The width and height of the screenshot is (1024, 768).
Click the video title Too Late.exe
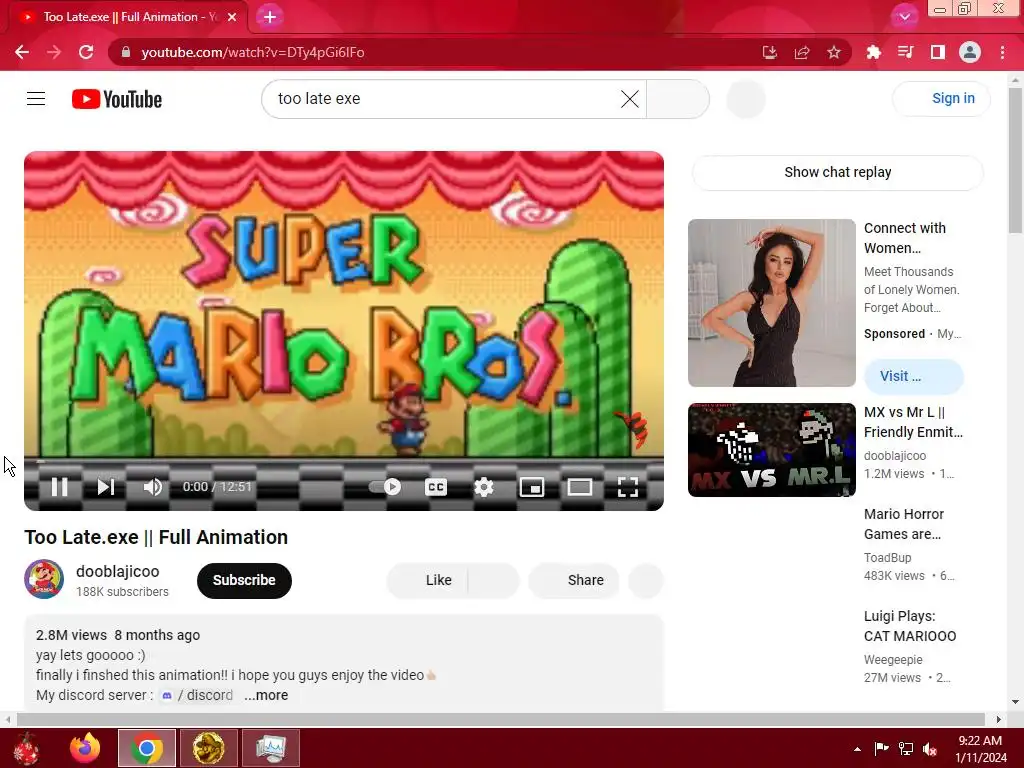pos(156,537)
